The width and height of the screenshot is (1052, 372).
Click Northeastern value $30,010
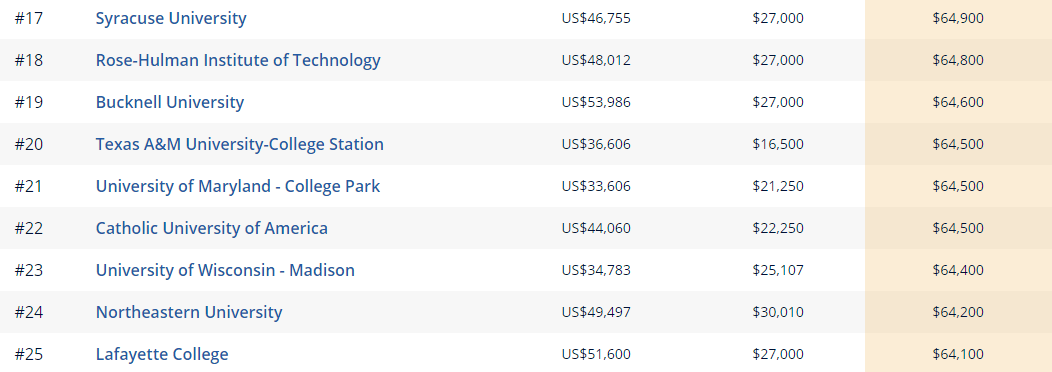point(778,312)
